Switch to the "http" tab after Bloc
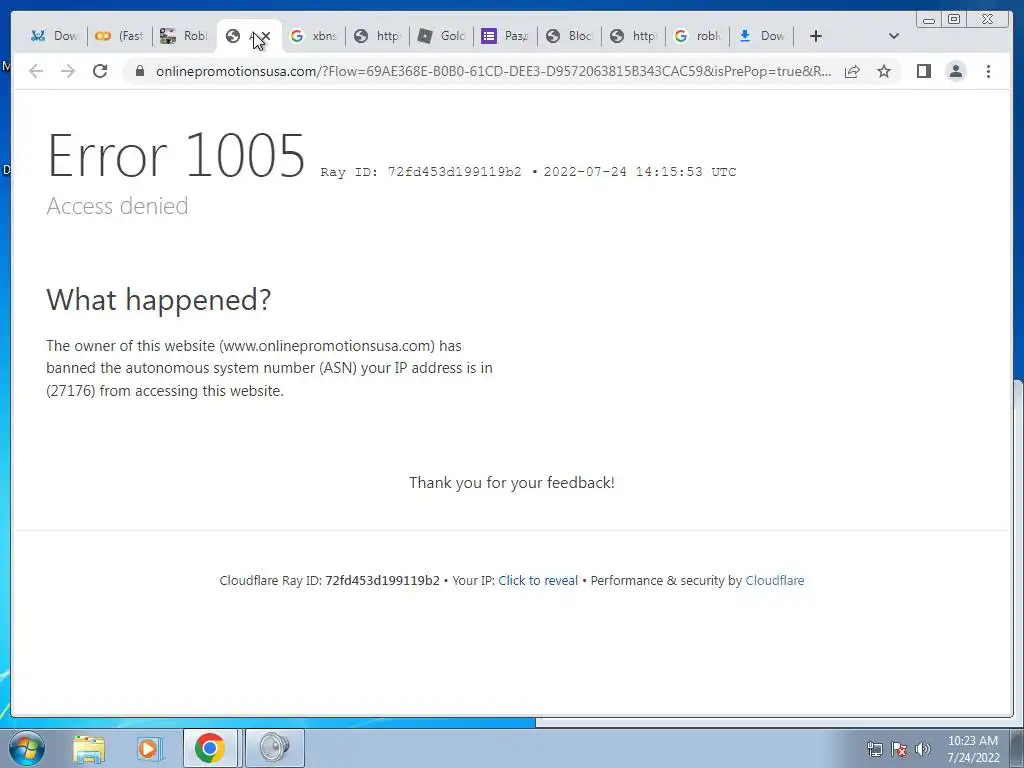The image size is (1024, 768). coord(633,36)
